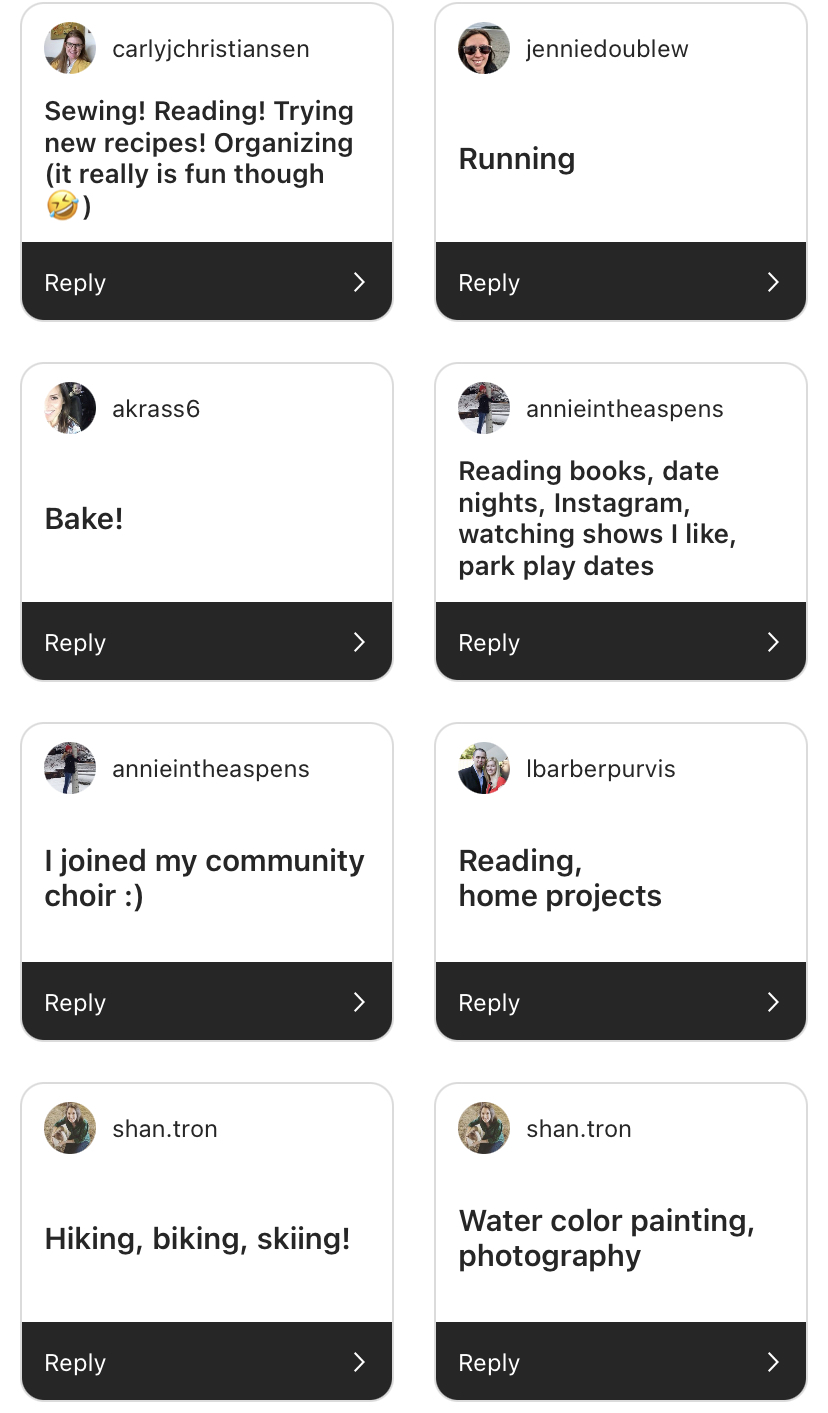Viewport: 828px width, 1413px height.
Task: Tap jenniedoublew's avatar photo
Action: [x=484, y=48]
